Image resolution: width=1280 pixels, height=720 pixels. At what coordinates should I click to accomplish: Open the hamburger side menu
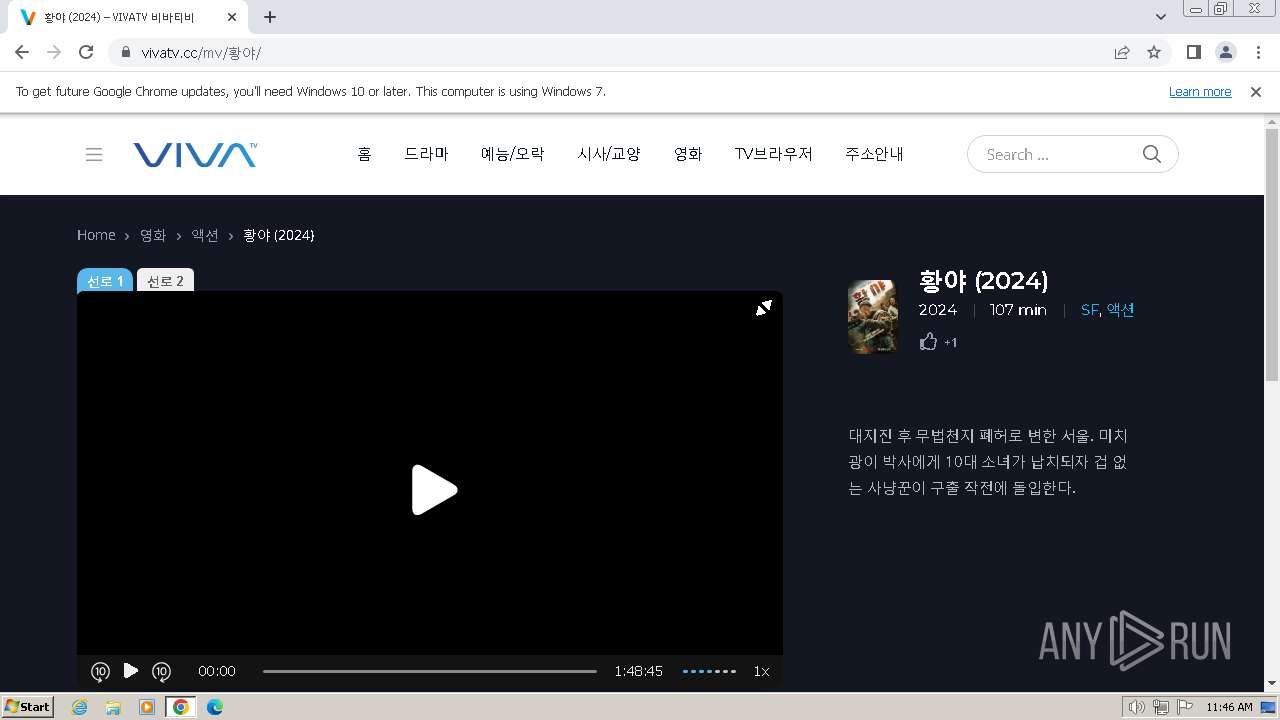94,154
